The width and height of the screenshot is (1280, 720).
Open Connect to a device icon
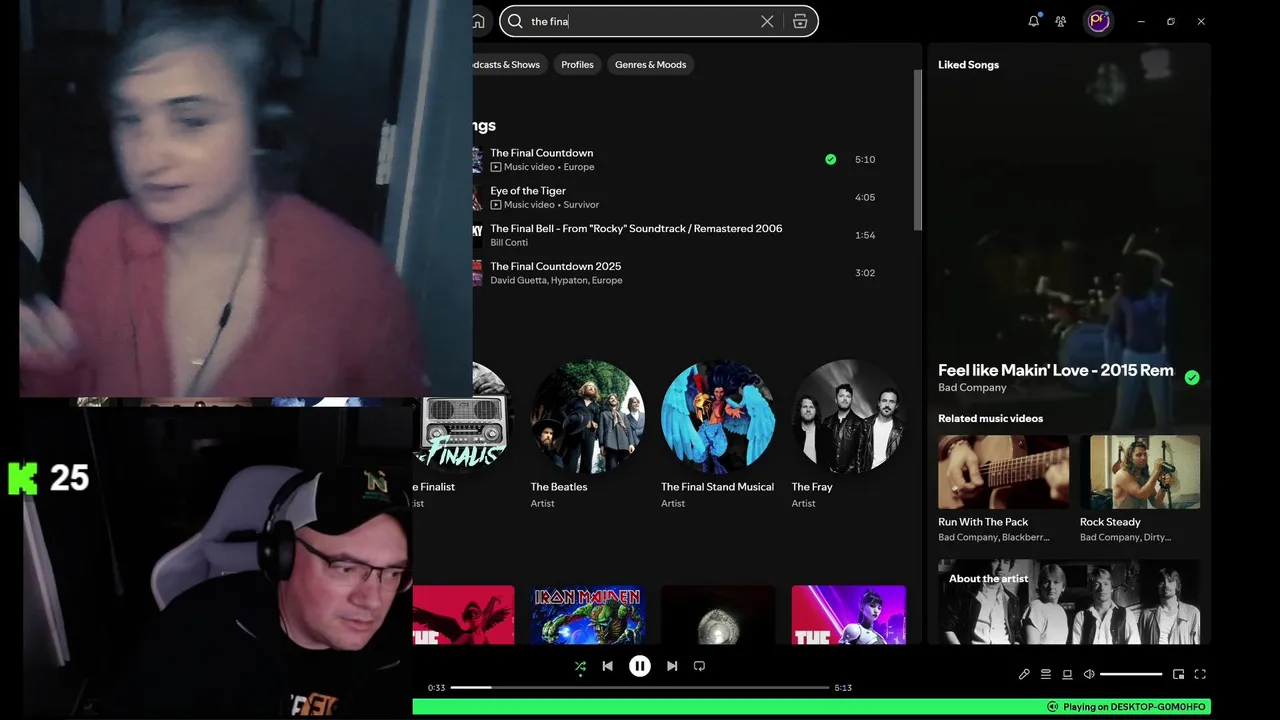pos(1067,674)
